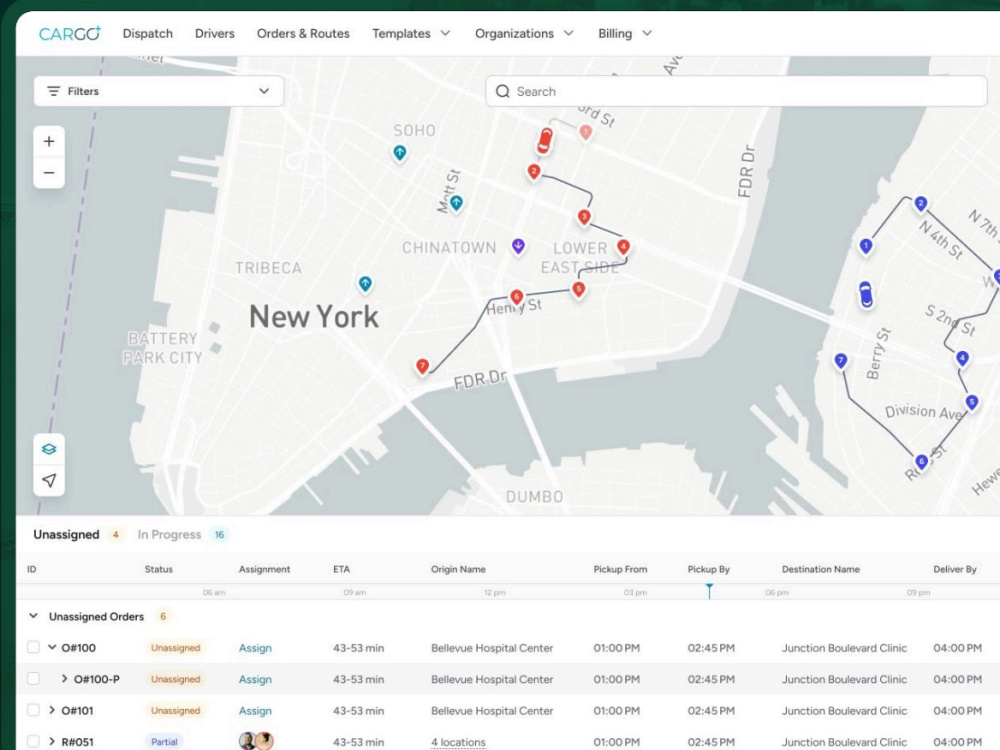Click the CARGO logo

[x=70, y=33]
